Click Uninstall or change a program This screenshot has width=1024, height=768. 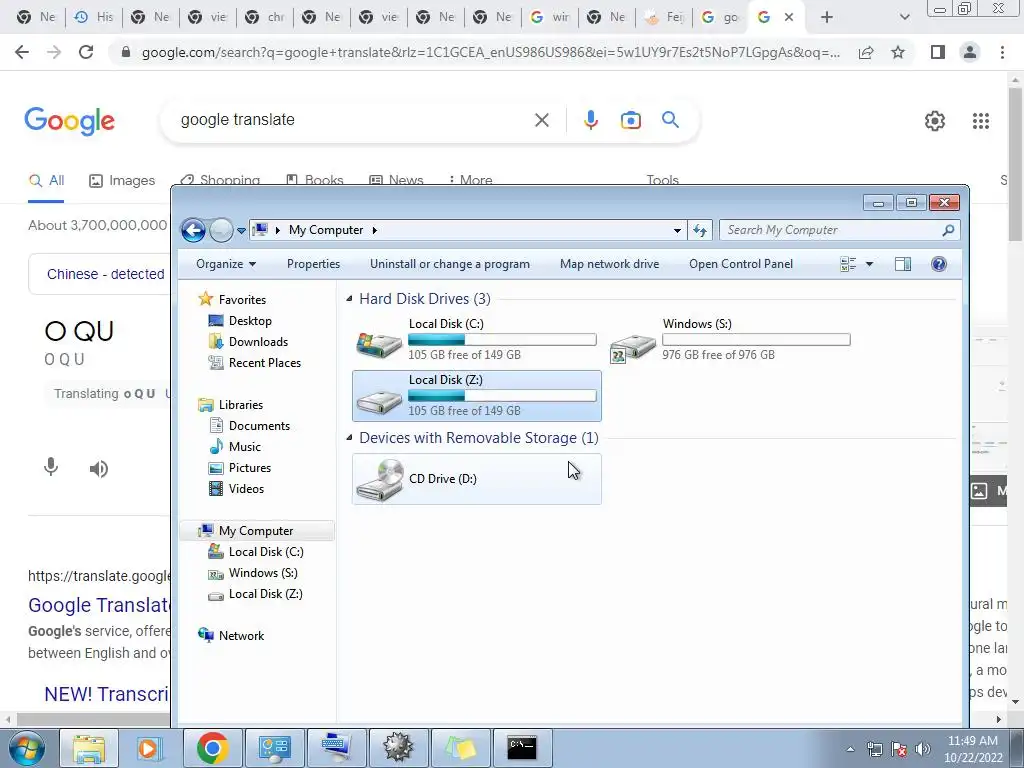(450, 264)
